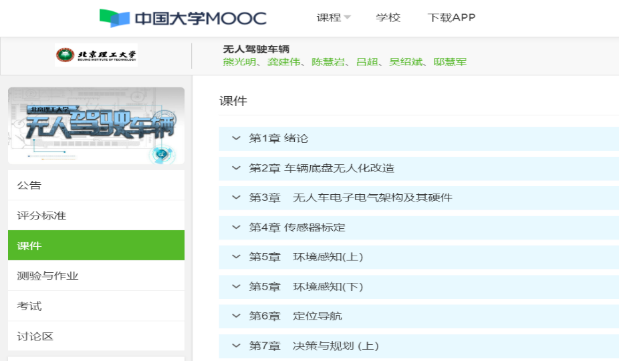This screenshot has width=619, height=361.
Task: Open the 讨论区 sidebar item
Action: click(96, 336)
